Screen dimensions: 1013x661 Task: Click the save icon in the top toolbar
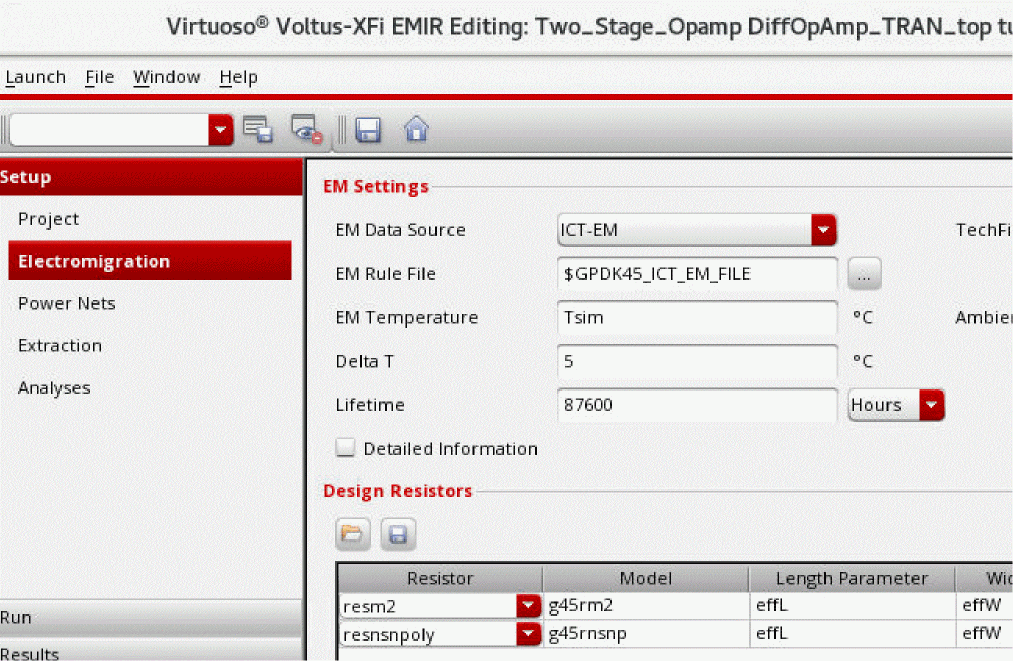click(367, 129)
